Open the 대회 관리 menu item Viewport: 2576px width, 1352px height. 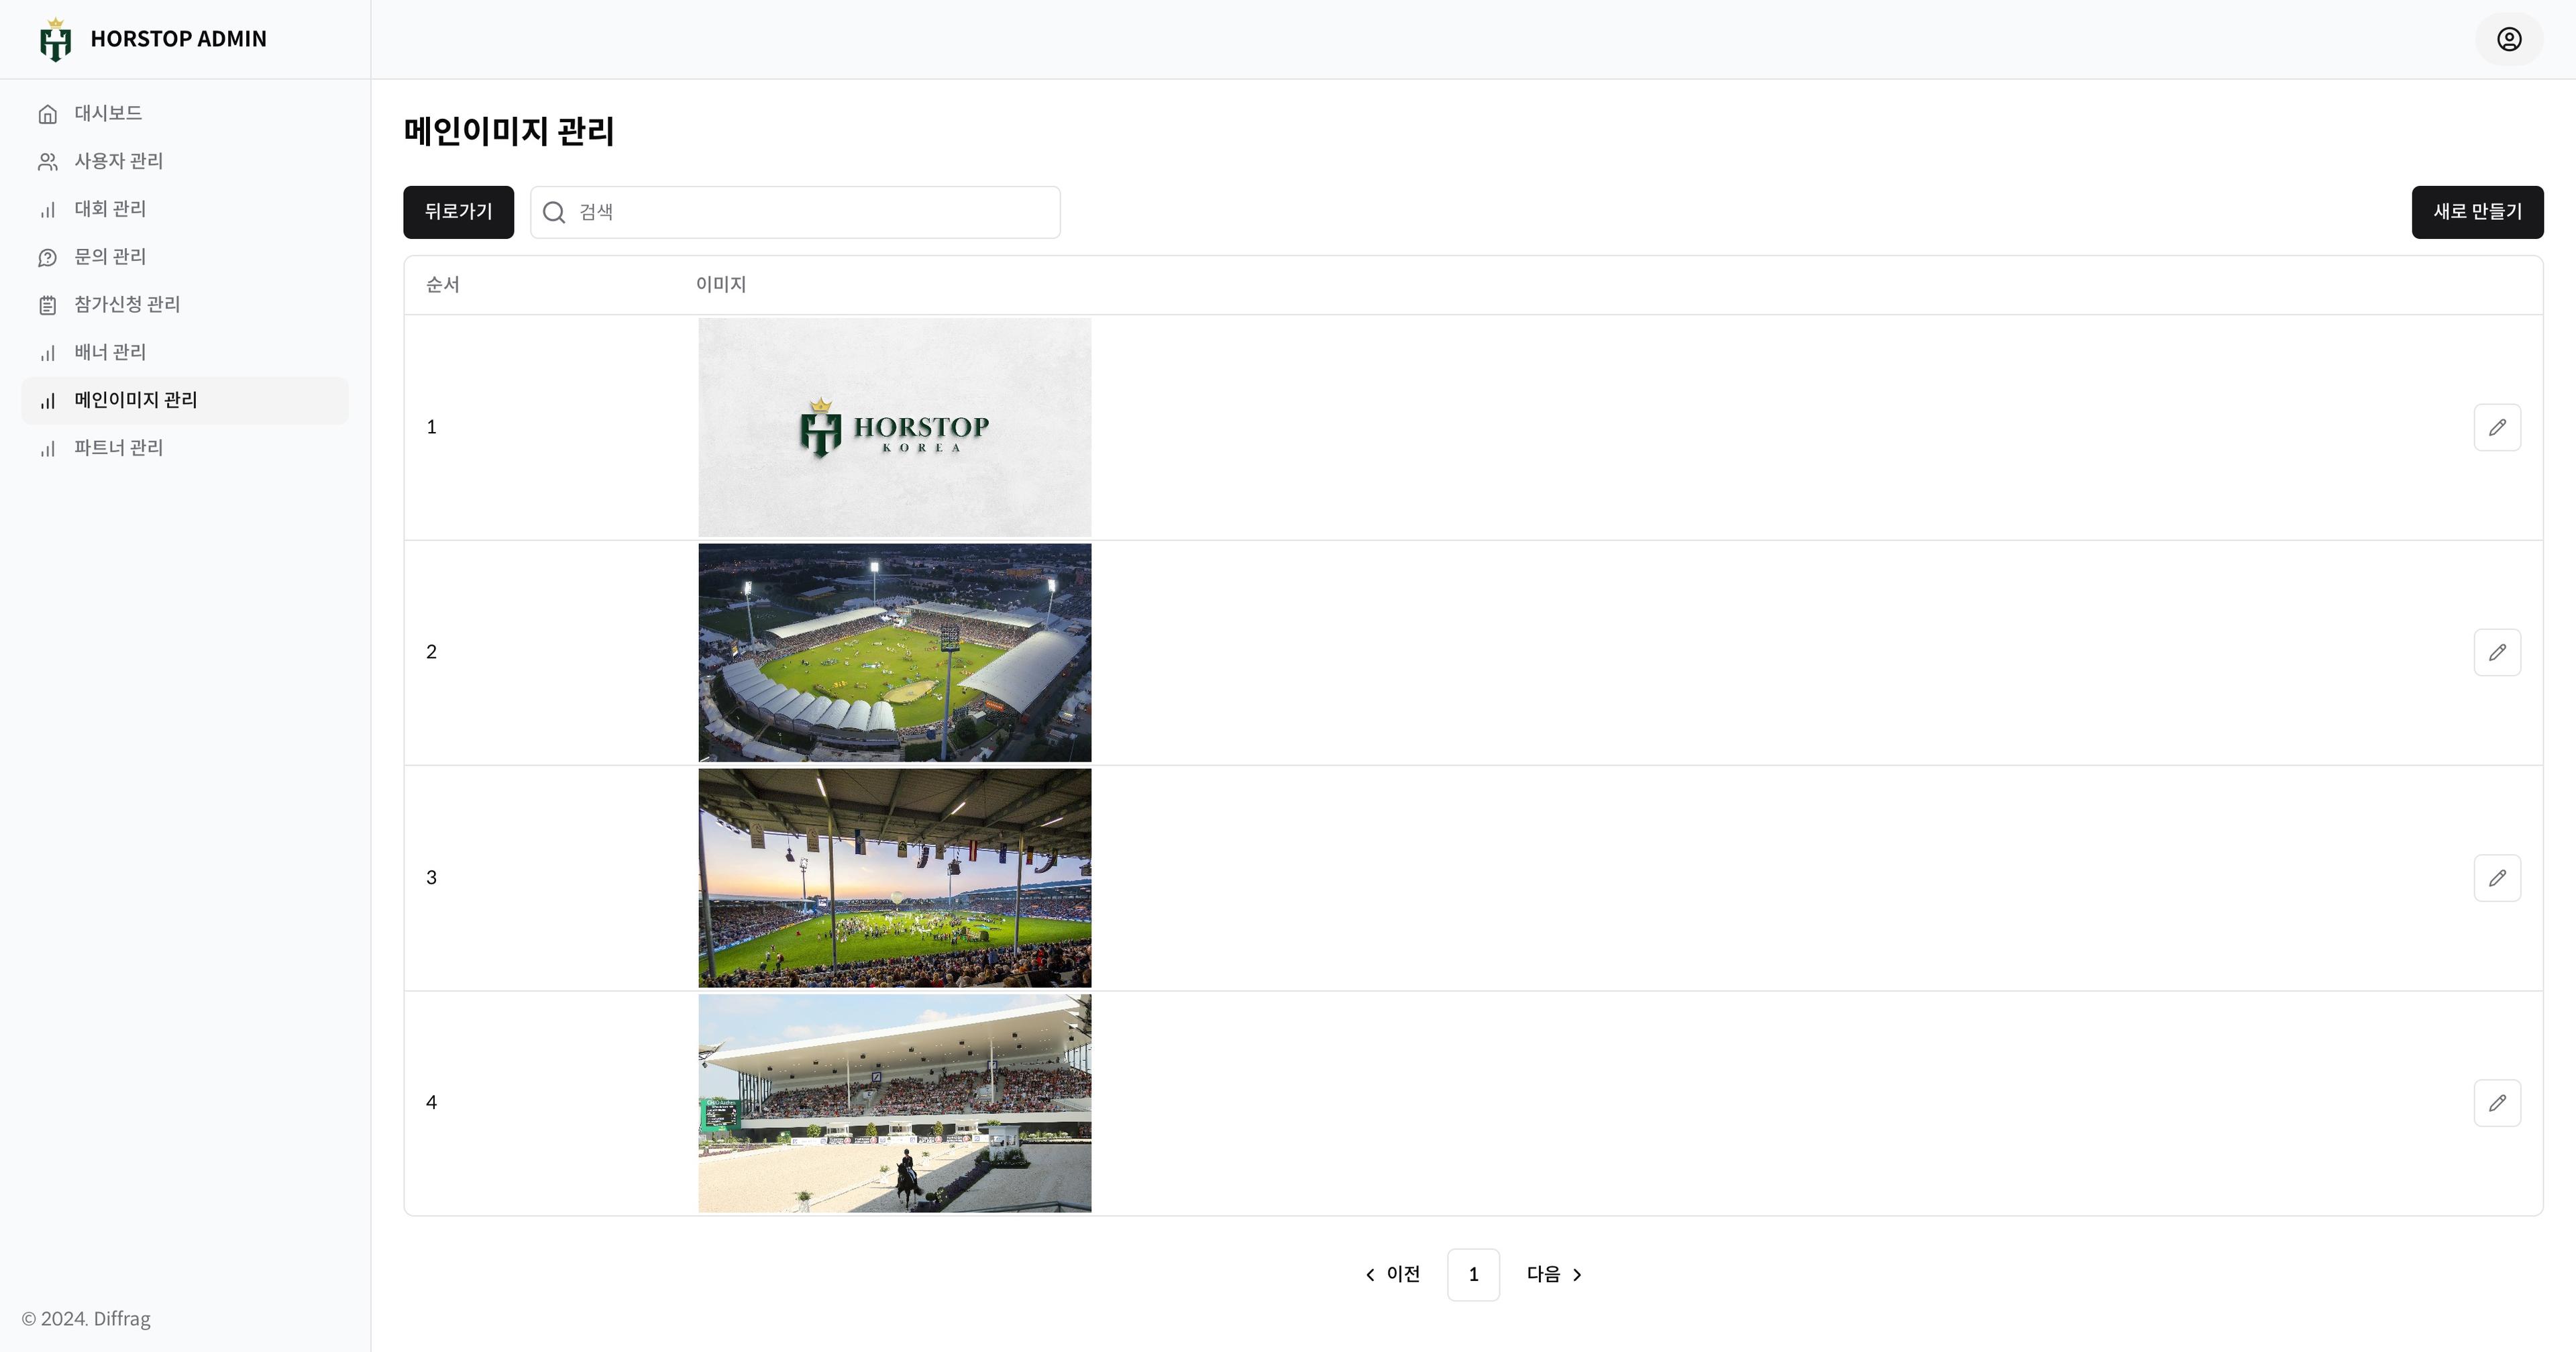(110, 209)
